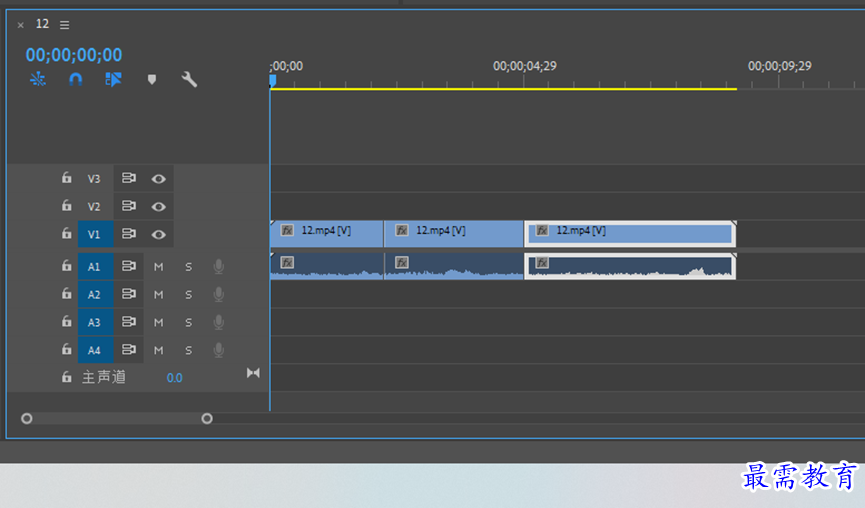Target the V2 track label
Image resolution: width=865 pixels, height=508 pixels.
pyautogui.click(x=94, y=206)
